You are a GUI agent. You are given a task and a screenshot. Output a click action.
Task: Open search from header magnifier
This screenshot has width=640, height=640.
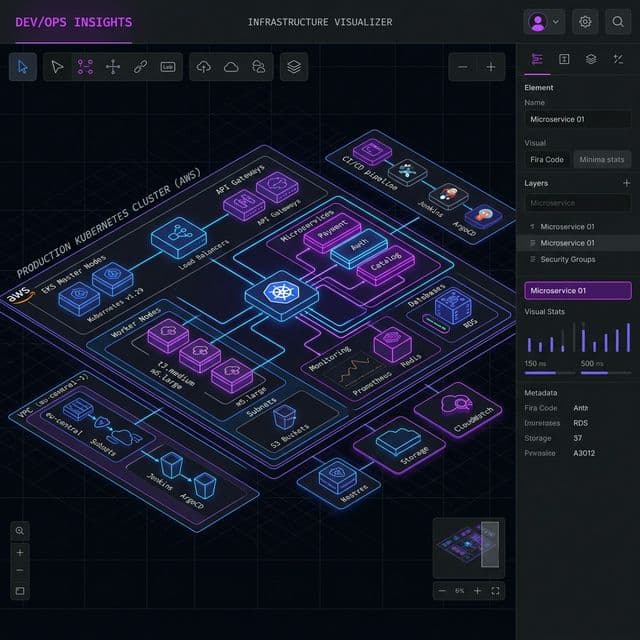coord(618,22)
